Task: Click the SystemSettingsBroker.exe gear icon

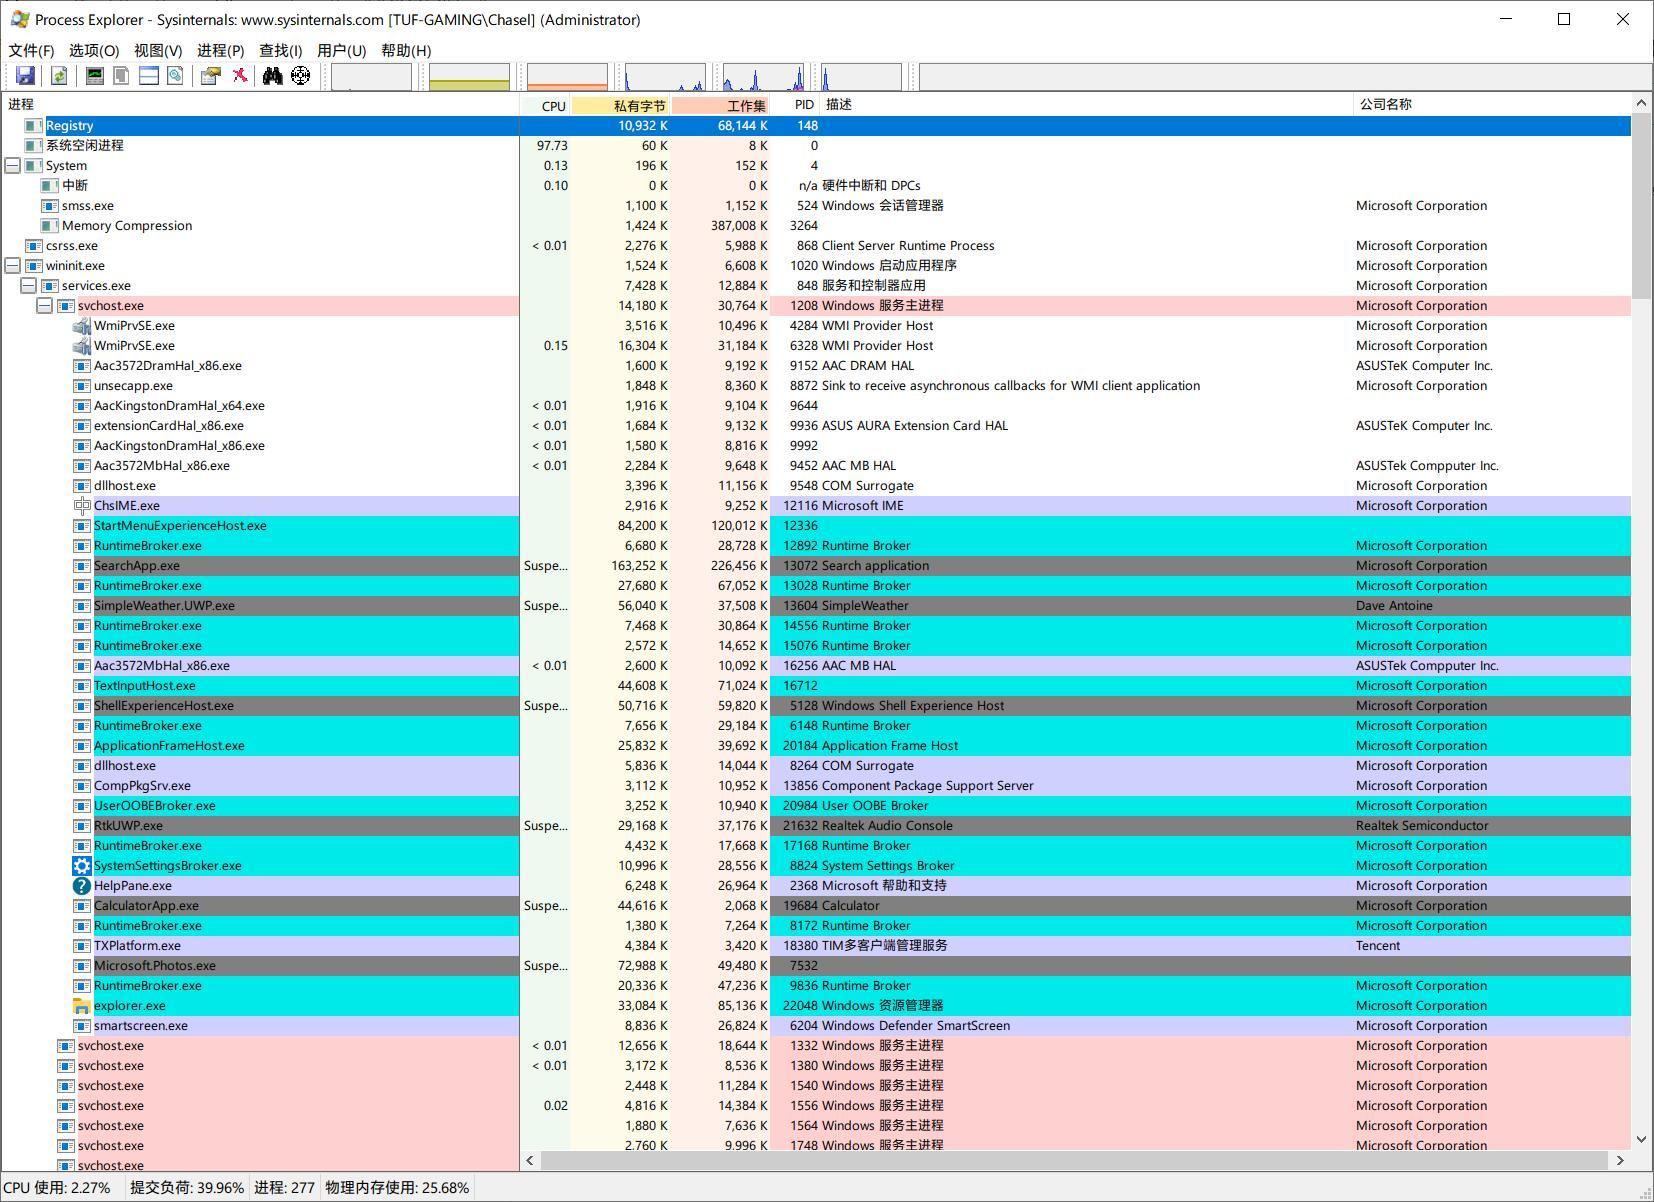Action: 82,866
